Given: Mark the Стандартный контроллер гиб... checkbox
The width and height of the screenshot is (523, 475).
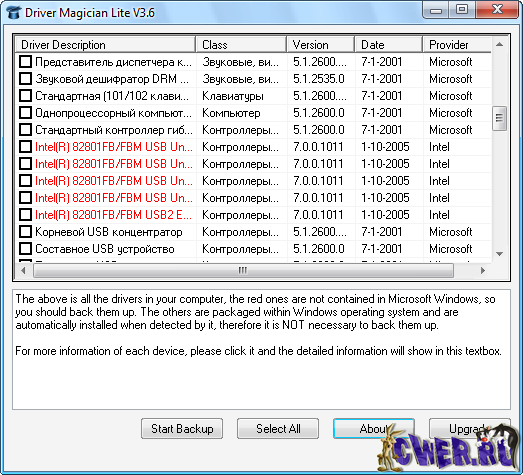Looking at the screenshot, I should coord(25,130).
